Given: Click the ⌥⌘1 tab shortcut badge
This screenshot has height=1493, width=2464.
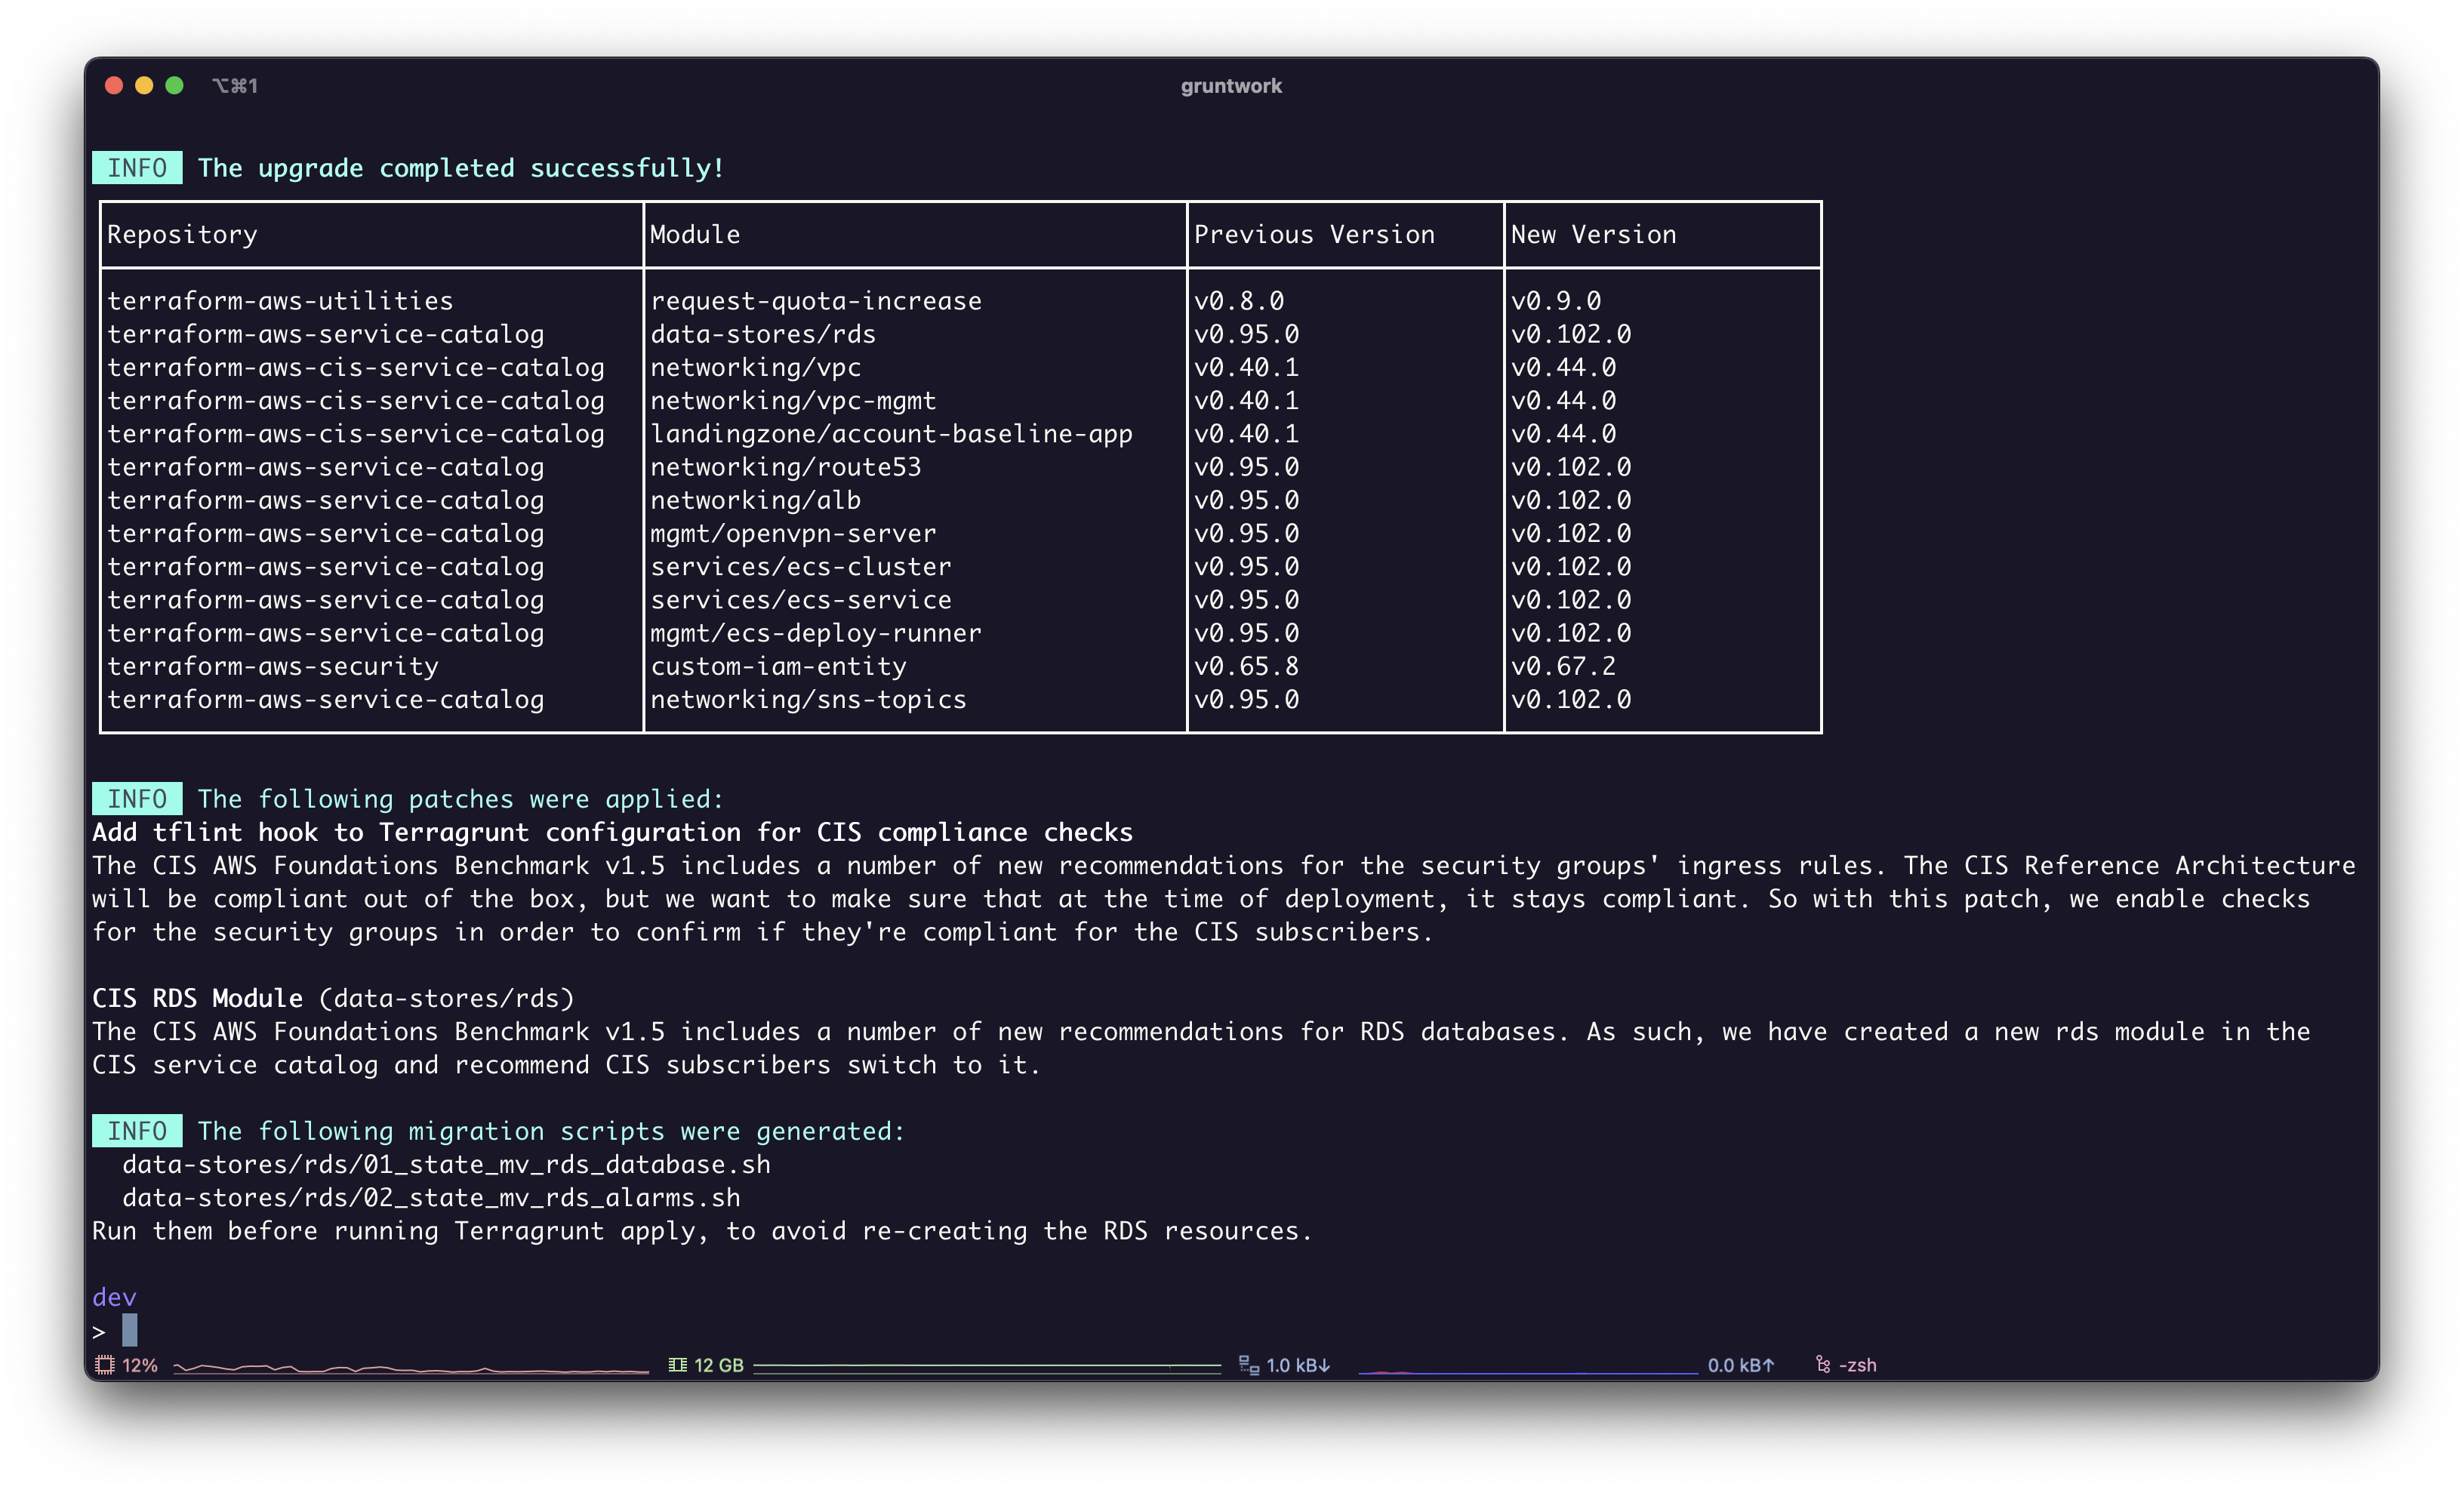Looking at the screenshot, I should coord(236,85).
